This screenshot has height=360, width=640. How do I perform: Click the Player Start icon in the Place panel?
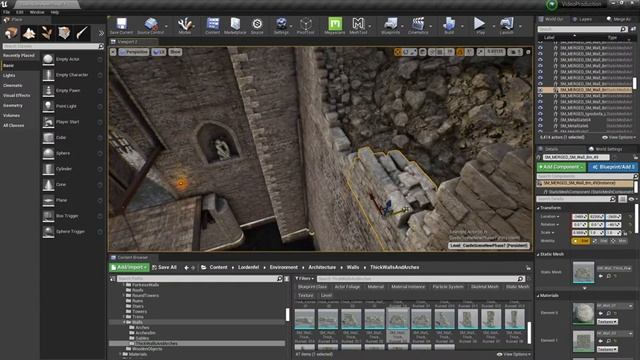click(x=48, y=122)
